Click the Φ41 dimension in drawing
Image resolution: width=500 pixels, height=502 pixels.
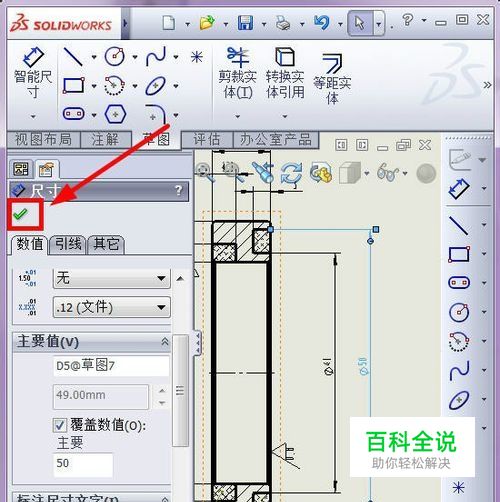point(328,367)
